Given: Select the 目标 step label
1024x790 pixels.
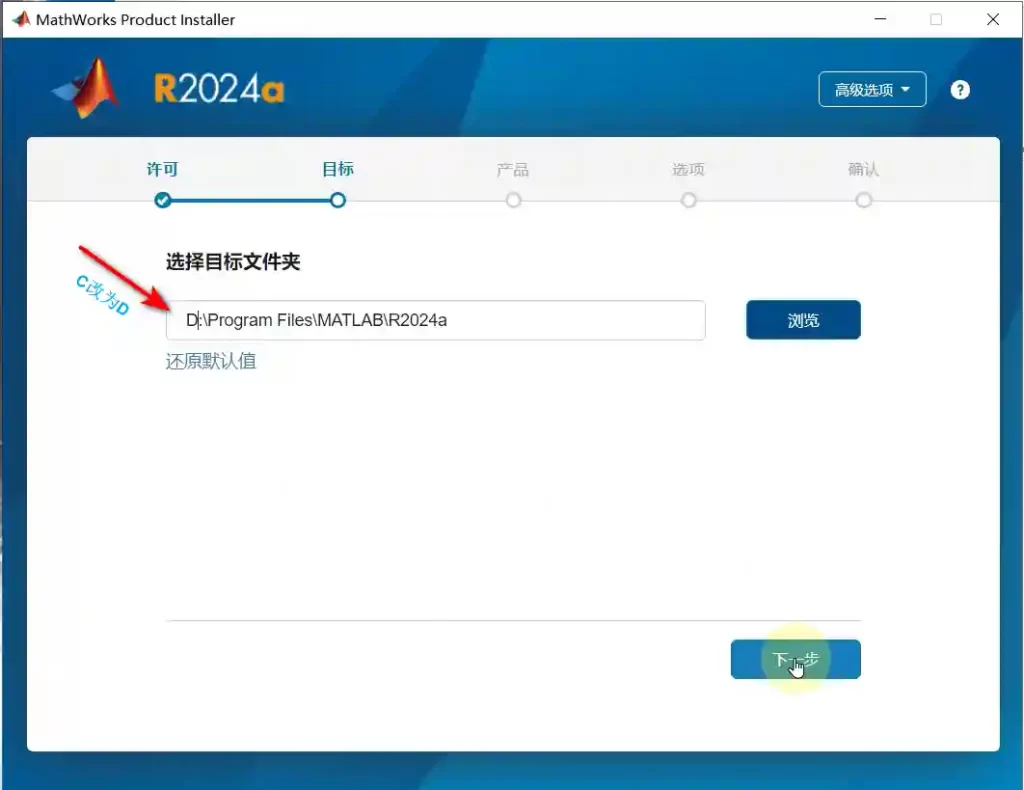Looking at the screenshot, I should pyautogui.click(x=338, y=170).
